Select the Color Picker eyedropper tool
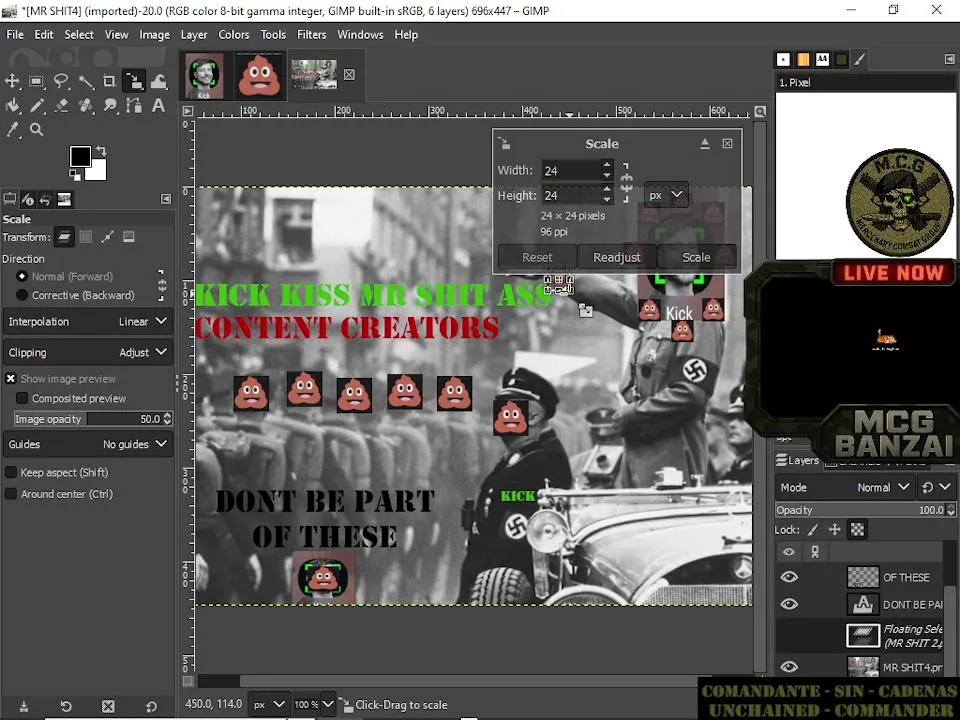Screen dimensions: 960x720 point(12,130)
